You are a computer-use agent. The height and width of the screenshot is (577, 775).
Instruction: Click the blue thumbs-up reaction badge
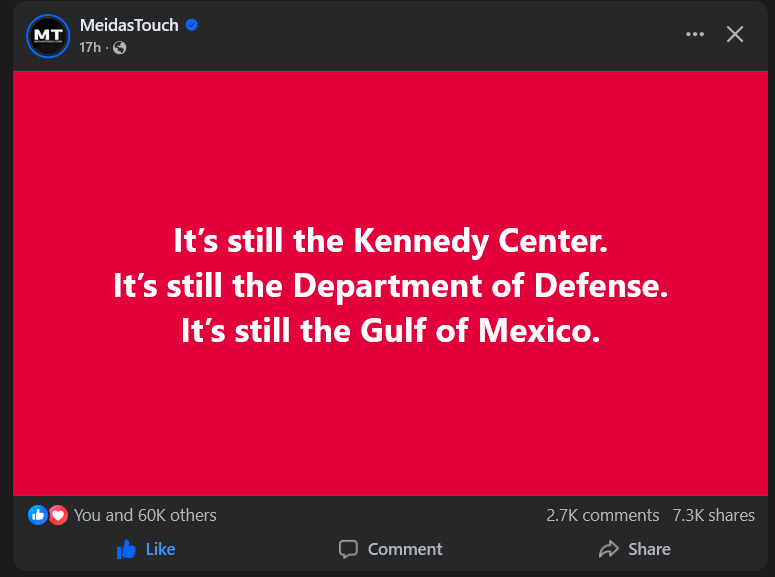38,515
